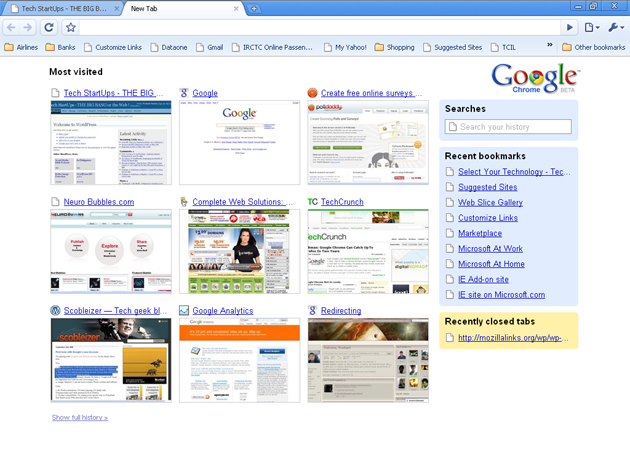Click the Forward navigation arrow
This screenshot has height=453, width=630.
coord(28,27)
